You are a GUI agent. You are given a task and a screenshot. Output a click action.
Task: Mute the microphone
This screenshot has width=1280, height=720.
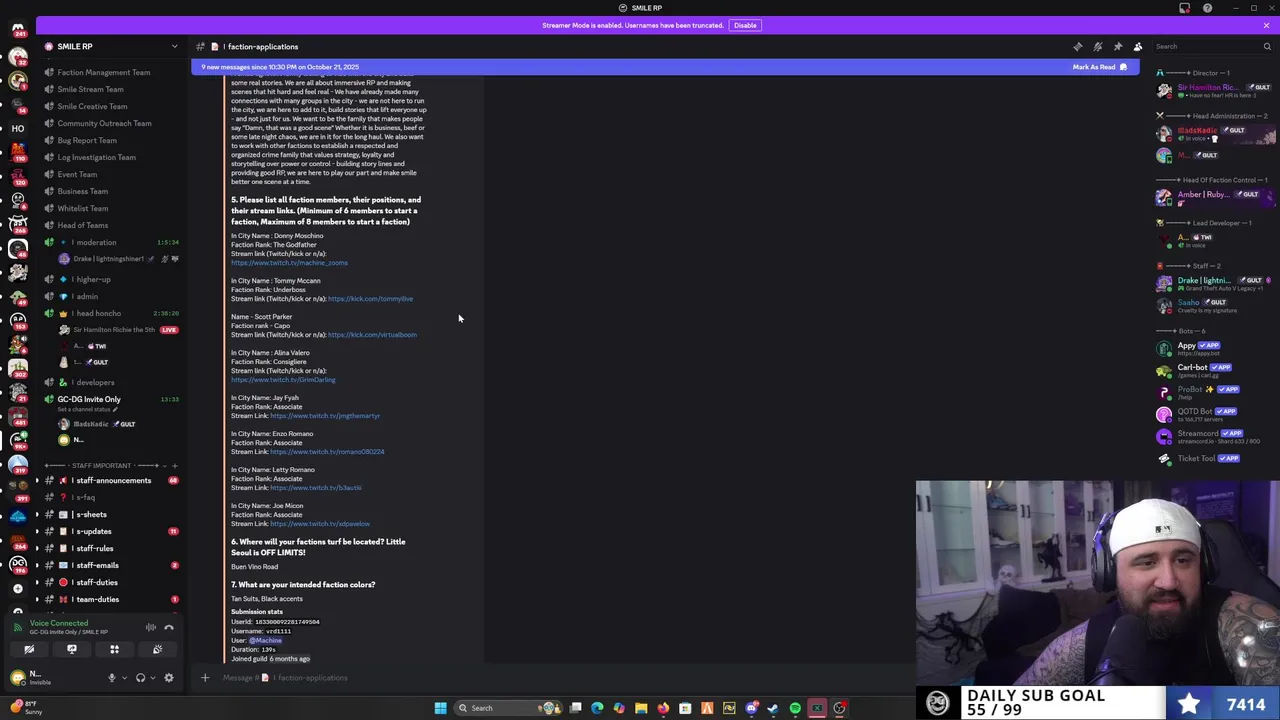(112, 678)
